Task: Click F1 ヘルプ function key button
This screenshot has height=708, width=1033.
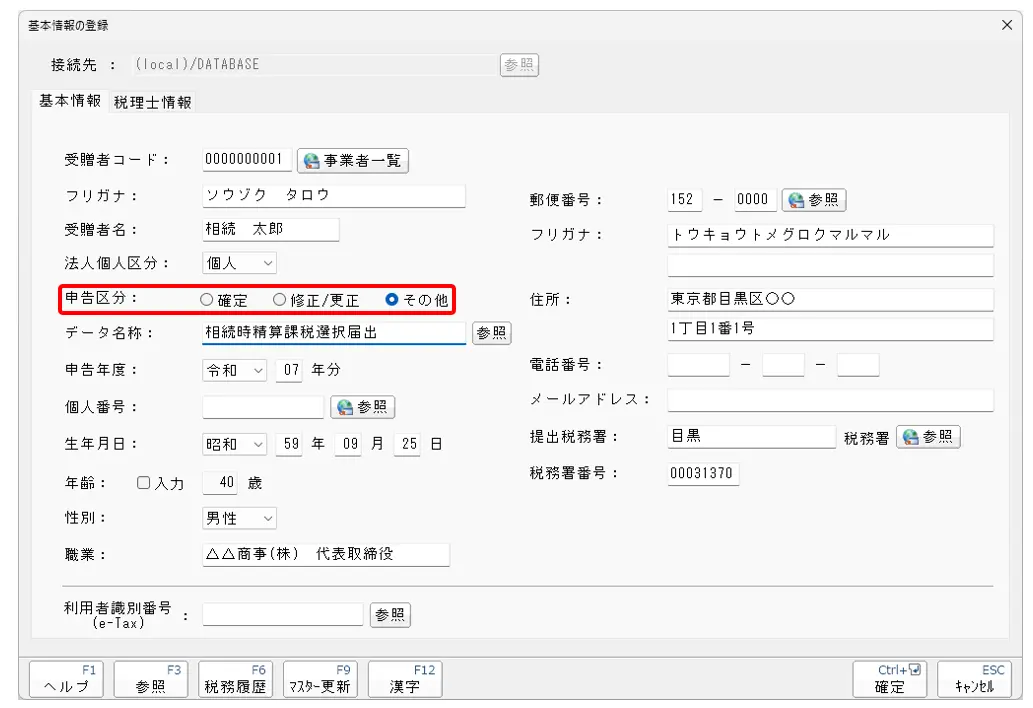Action: (66, 679)
